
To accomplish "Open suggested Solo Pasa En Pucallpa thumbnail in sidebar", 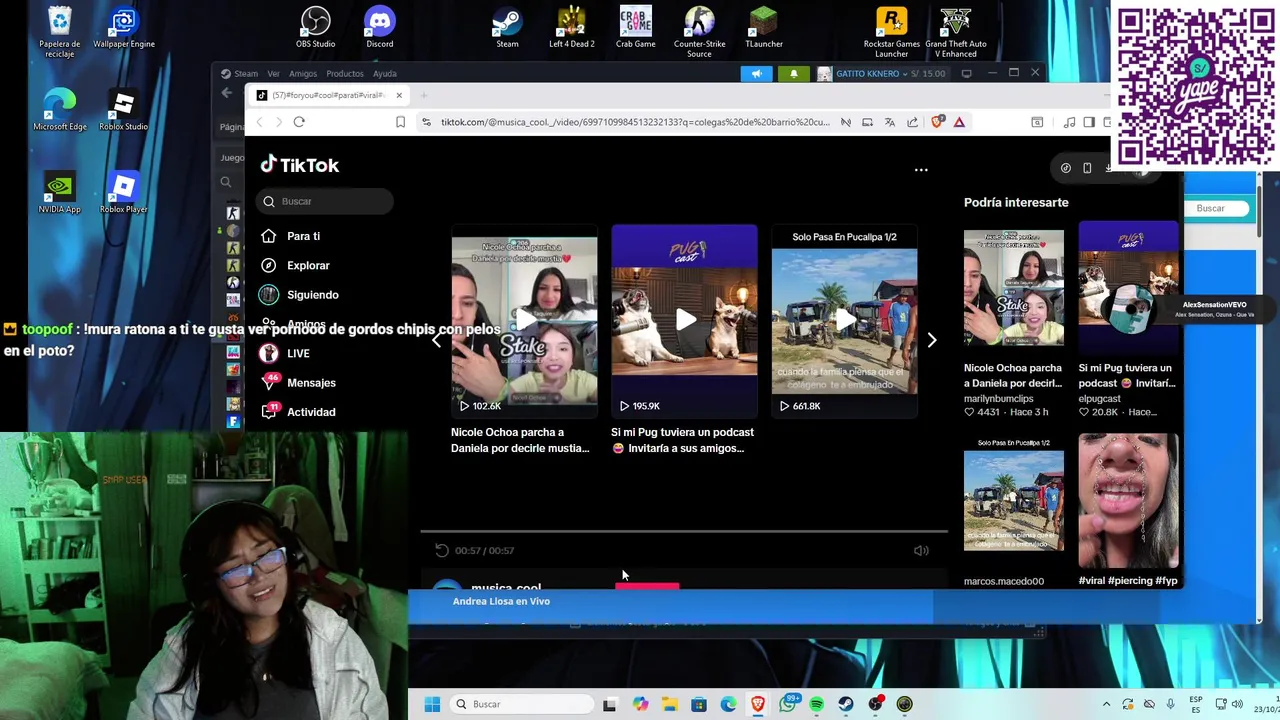I will (x=1014, y=500).
